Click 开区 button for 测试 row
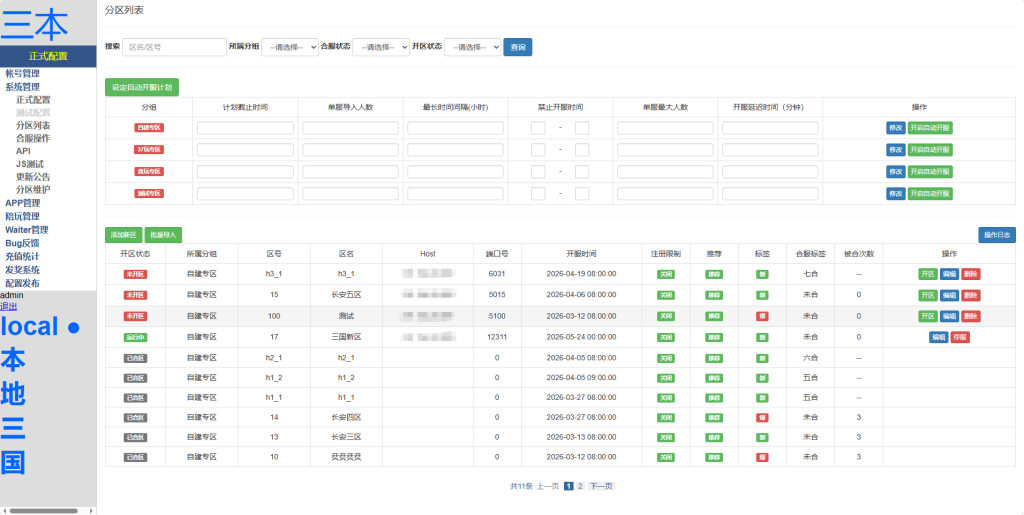The width and height of the screenshot is (1024, 515). [x=928, y=316]
